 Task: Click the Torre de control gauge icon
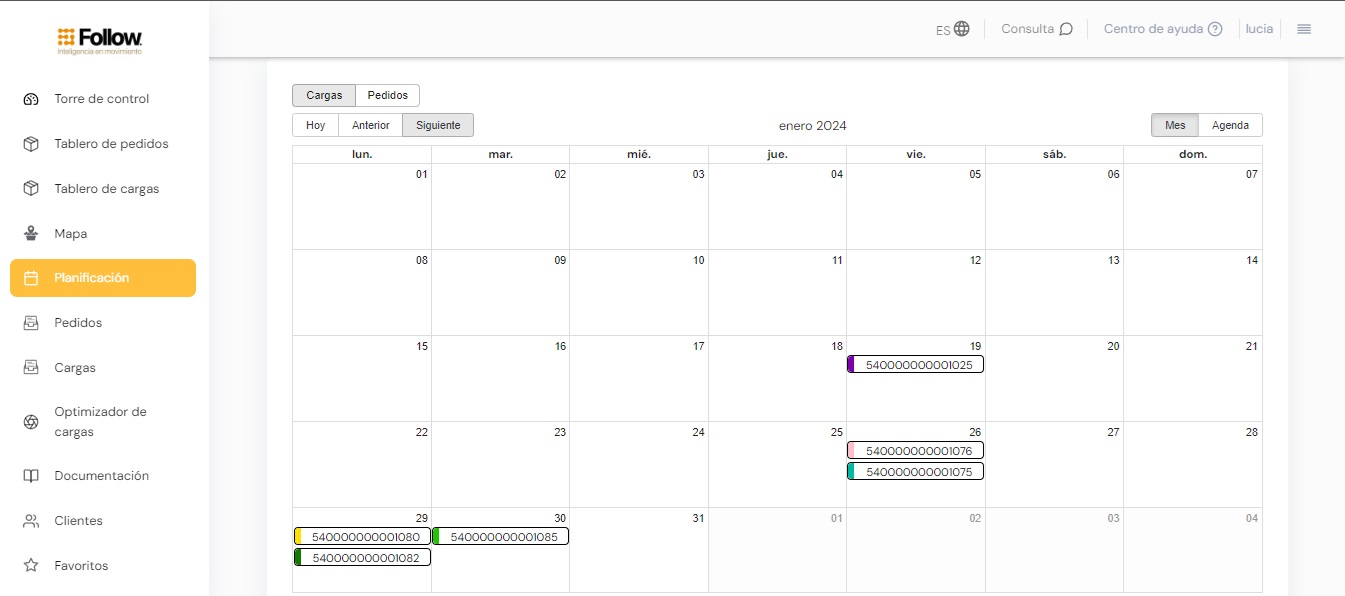coord(31,99)
